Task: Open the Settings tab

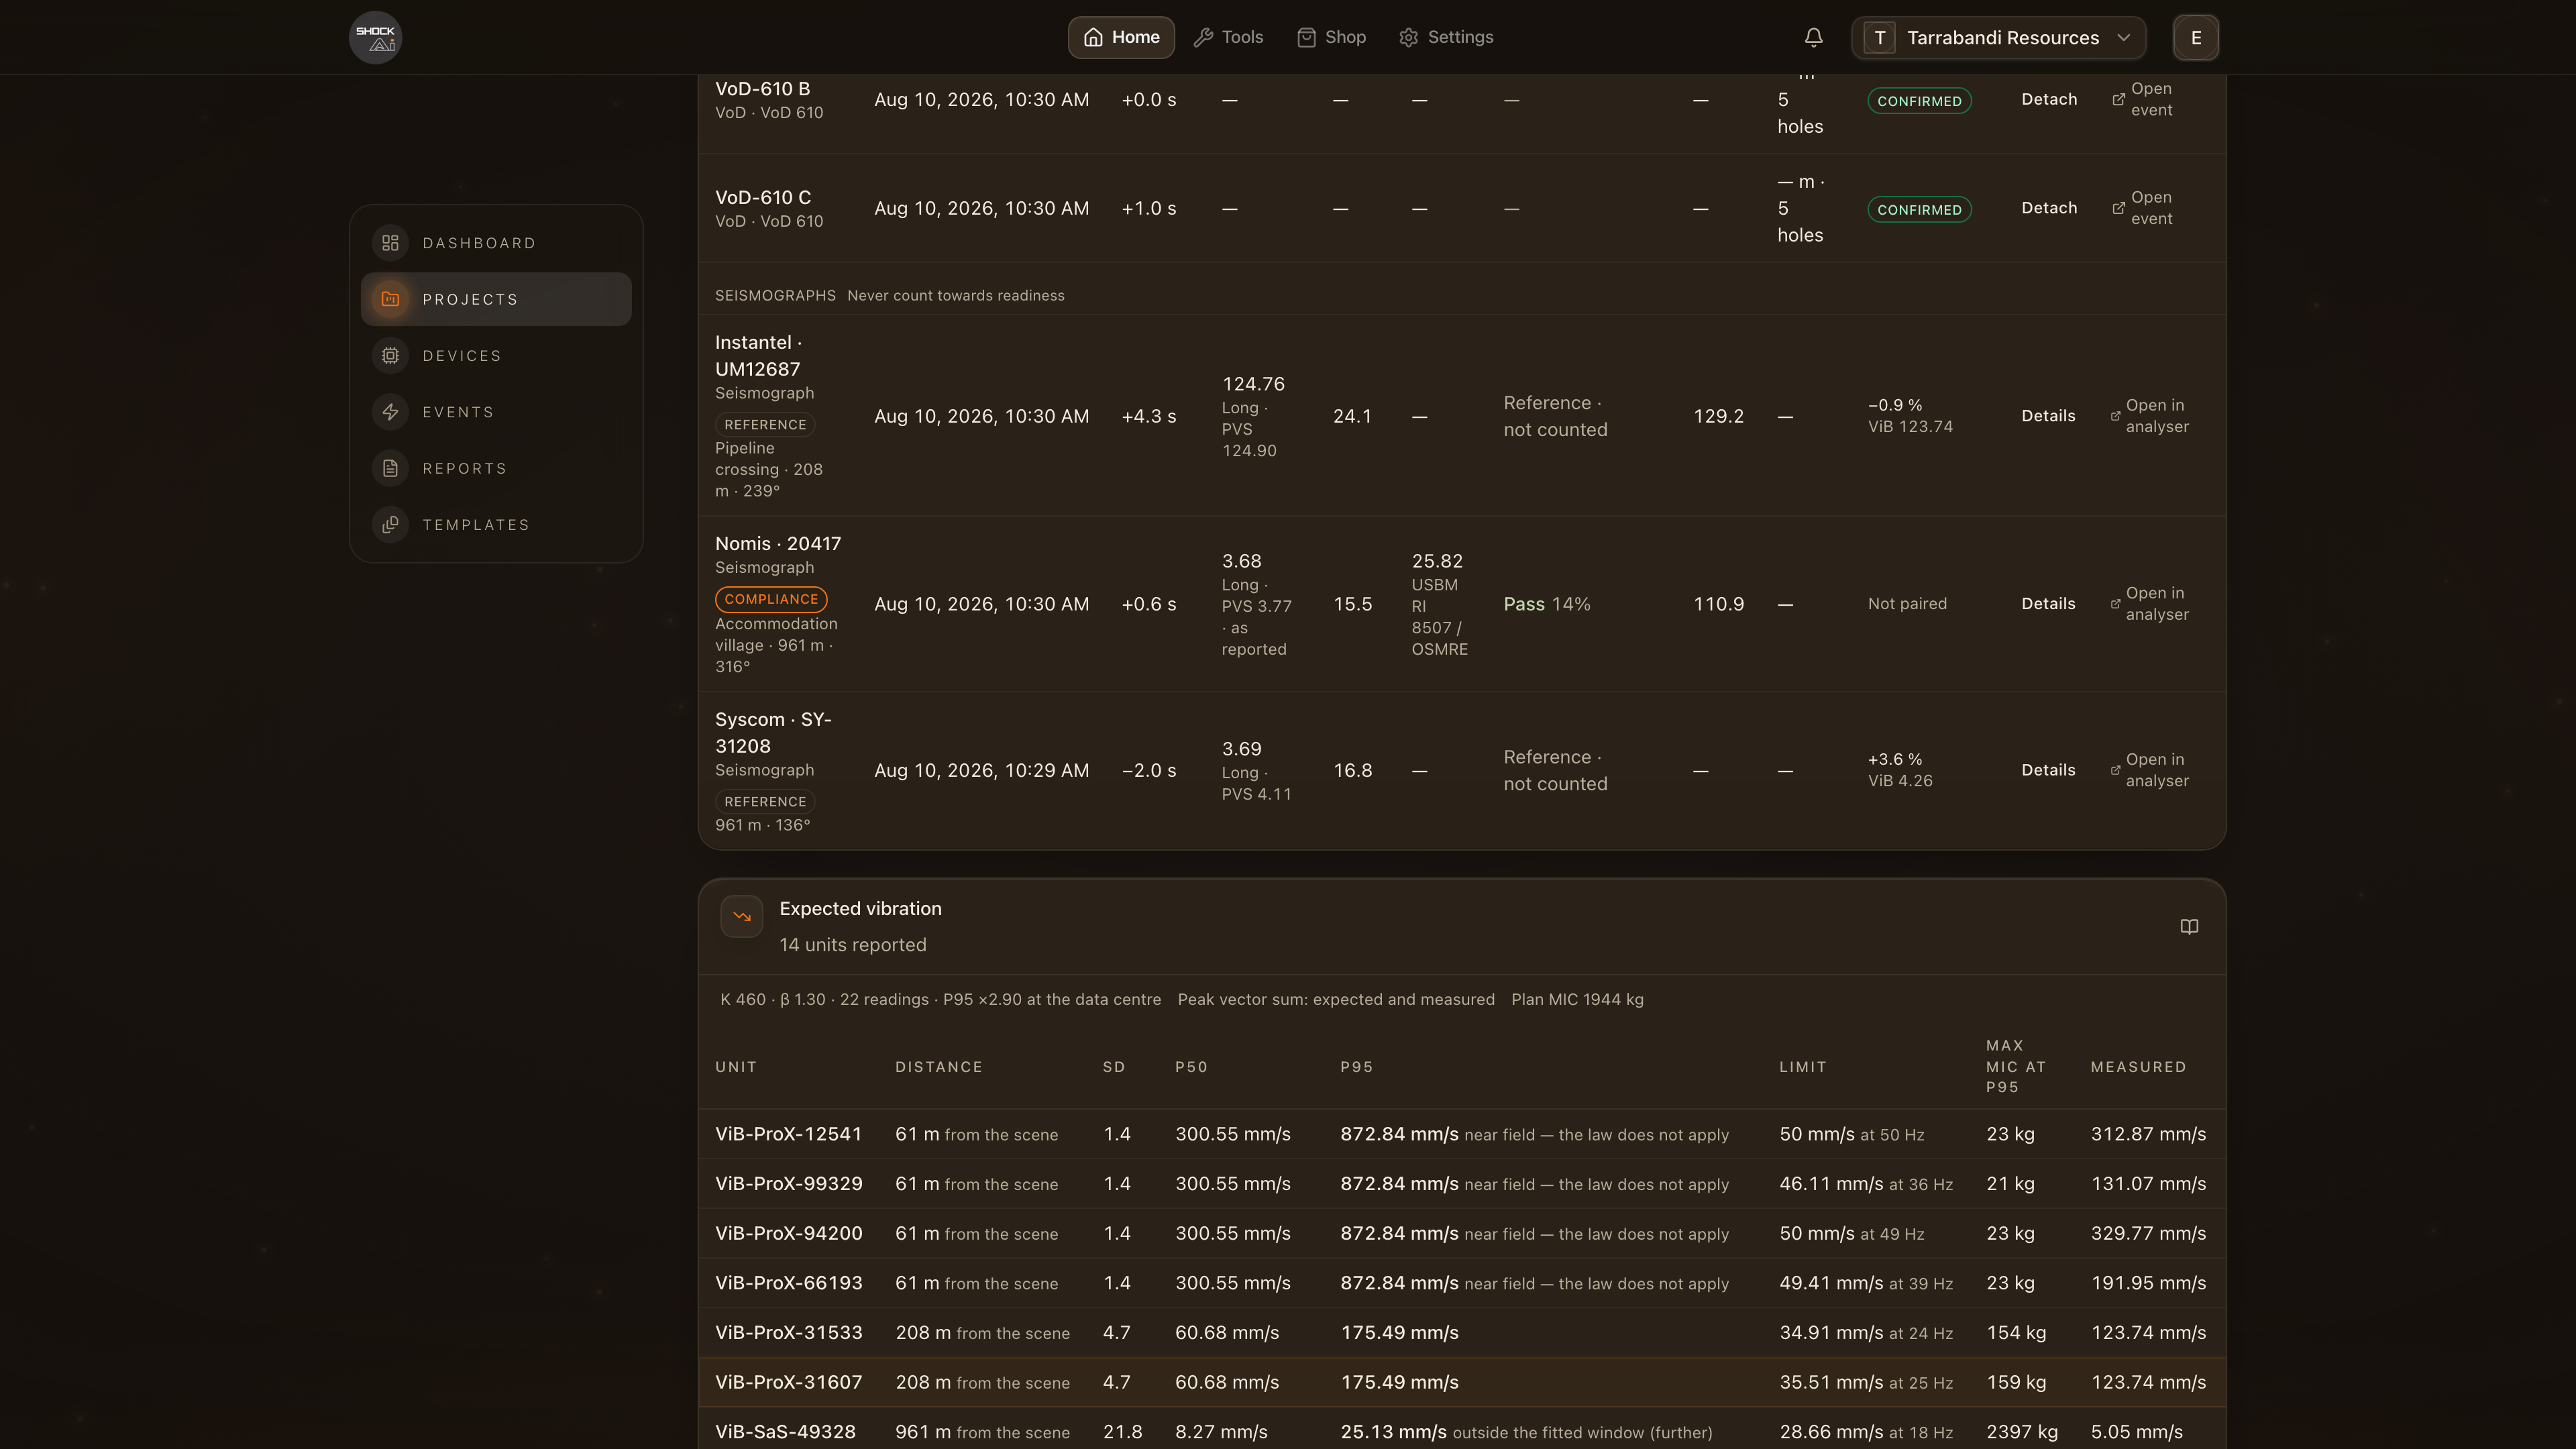Action: coord(1446,37)
